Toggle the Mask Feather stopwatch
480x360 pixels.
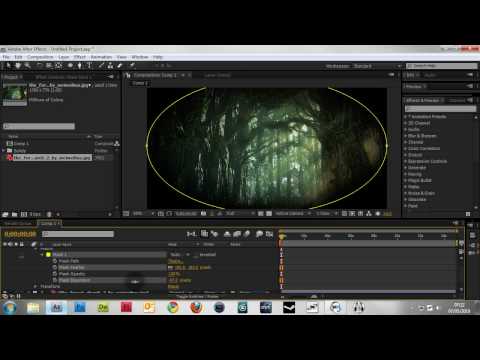[55, 267]
